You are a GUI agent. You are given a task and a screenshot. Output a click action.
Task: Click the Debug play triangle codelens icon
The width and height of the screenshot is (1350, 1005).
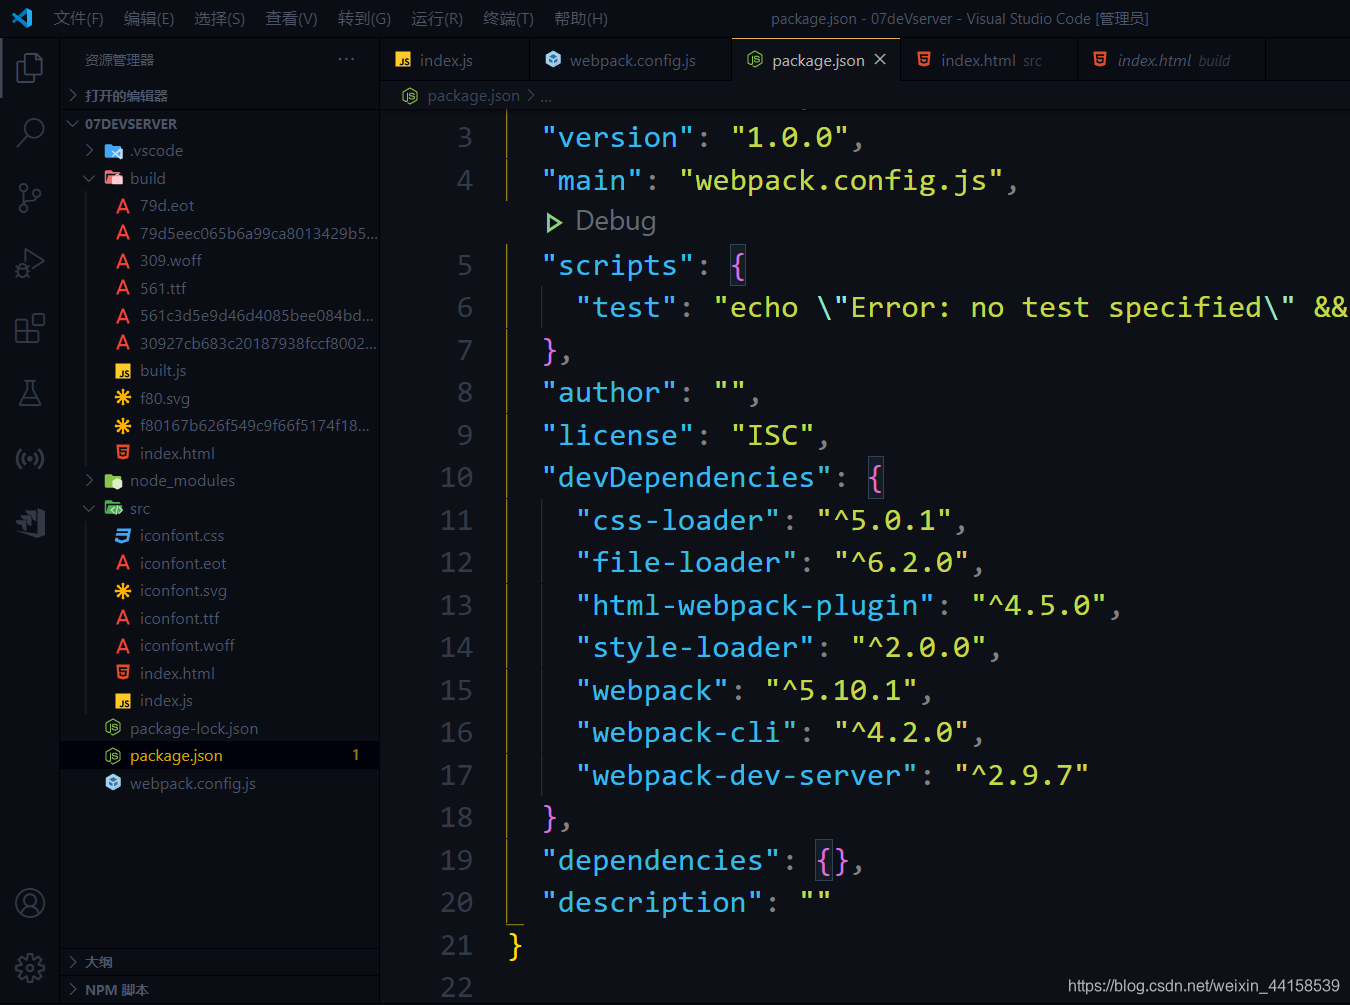click(x=554, y=222)
